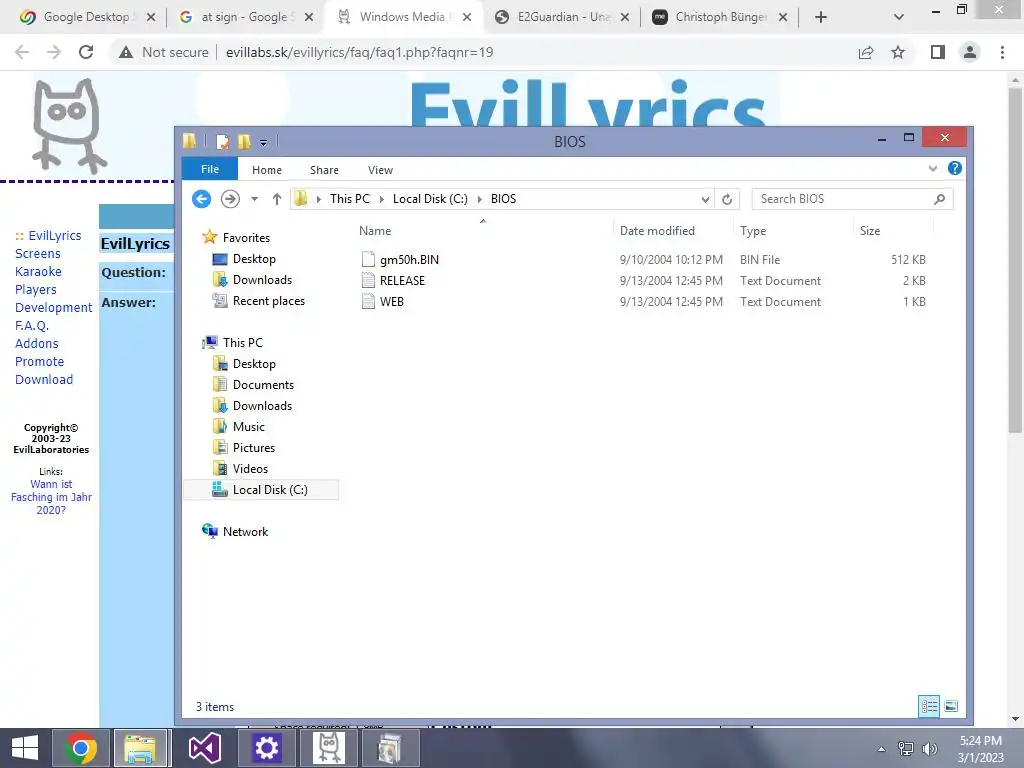Sort files by Date modified column

pyautogui.click(x=657, y=231)
